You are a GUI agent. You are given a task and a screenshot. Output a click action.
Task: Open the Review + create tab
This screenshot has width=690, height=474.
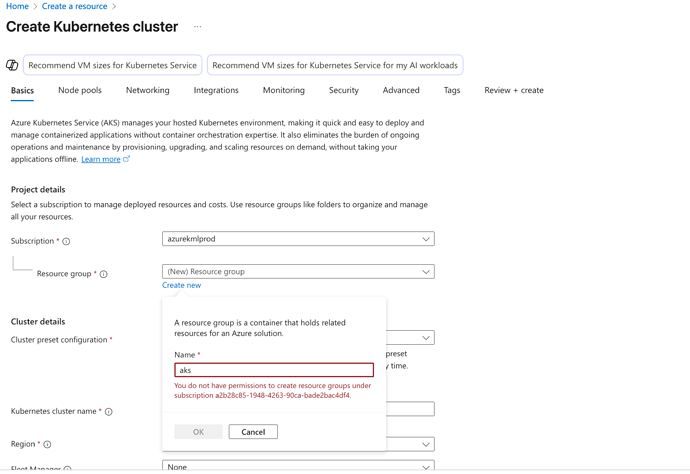click(514, 90)
